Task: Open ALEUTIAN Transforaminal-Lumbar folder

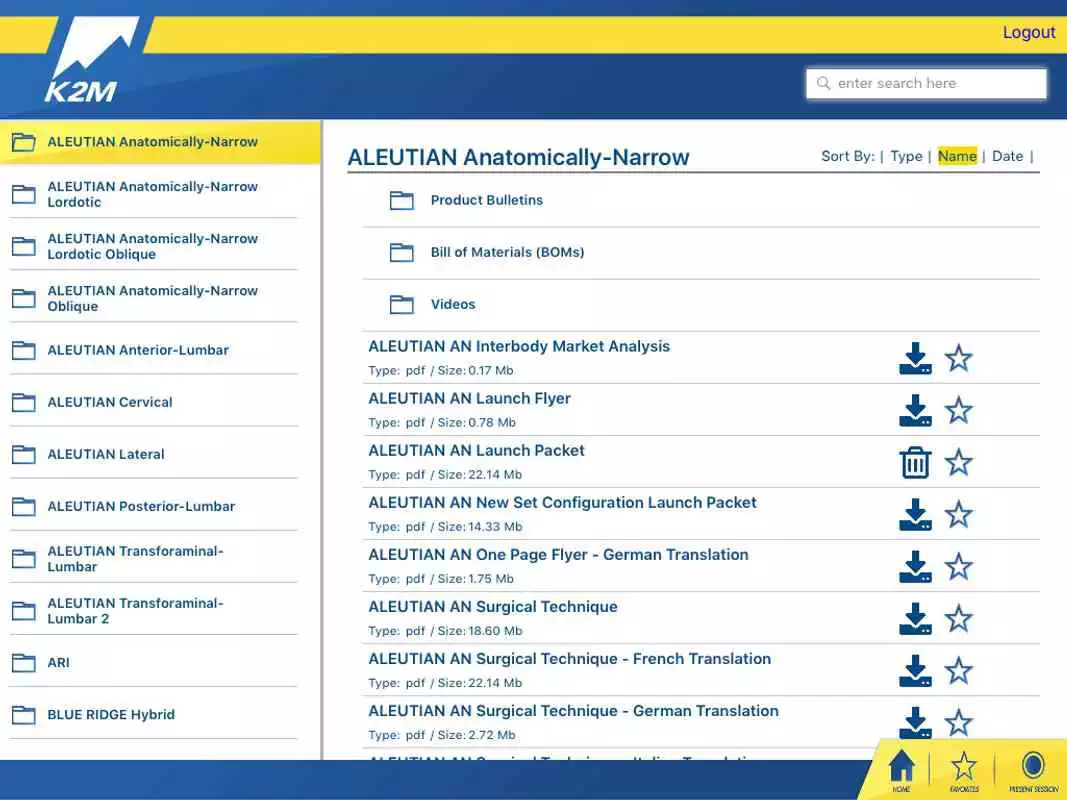Action: pyautogui.click(x=153, y=559)
